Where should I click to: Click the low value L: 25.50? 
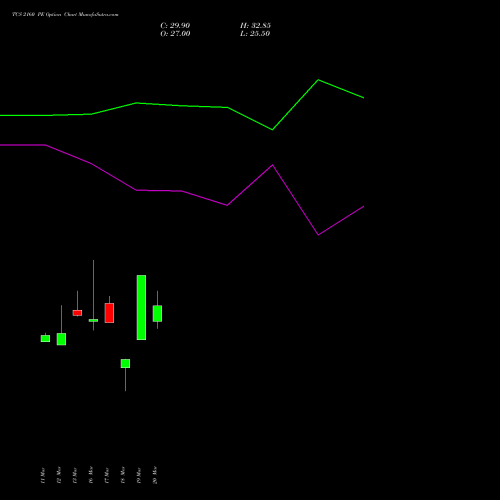(255, 33)
